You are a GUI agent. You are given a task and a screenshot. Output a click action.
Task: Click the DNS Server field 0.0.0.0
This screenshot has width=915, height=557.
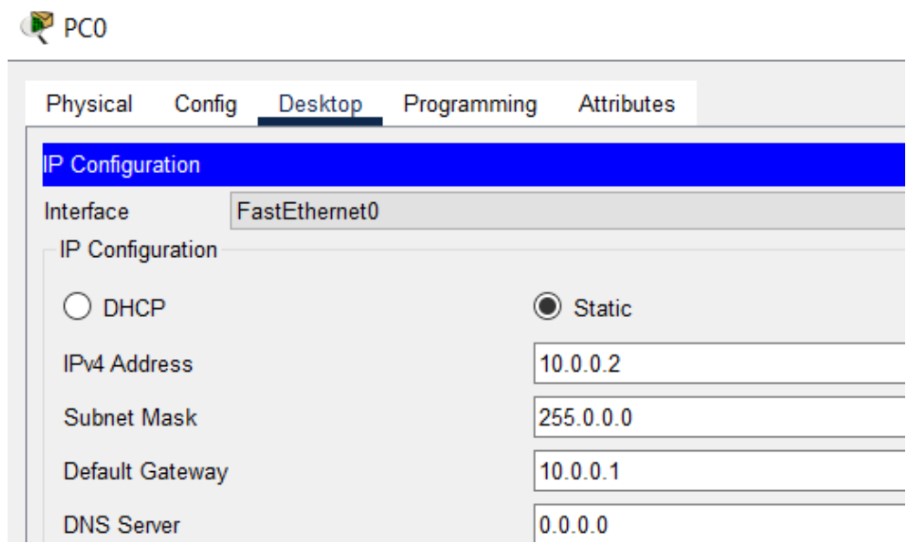(x=719, y=524)
